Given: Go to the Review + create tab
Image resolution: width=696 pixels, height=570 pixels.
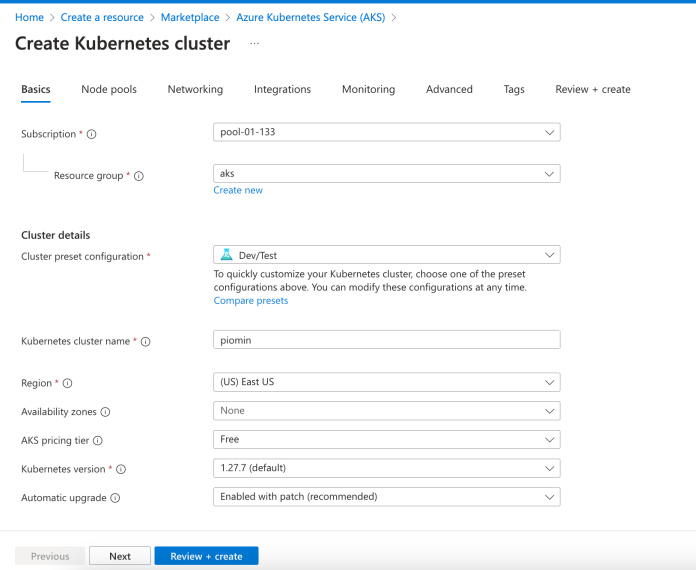Looking at the screenshot, I should (593, 89).
